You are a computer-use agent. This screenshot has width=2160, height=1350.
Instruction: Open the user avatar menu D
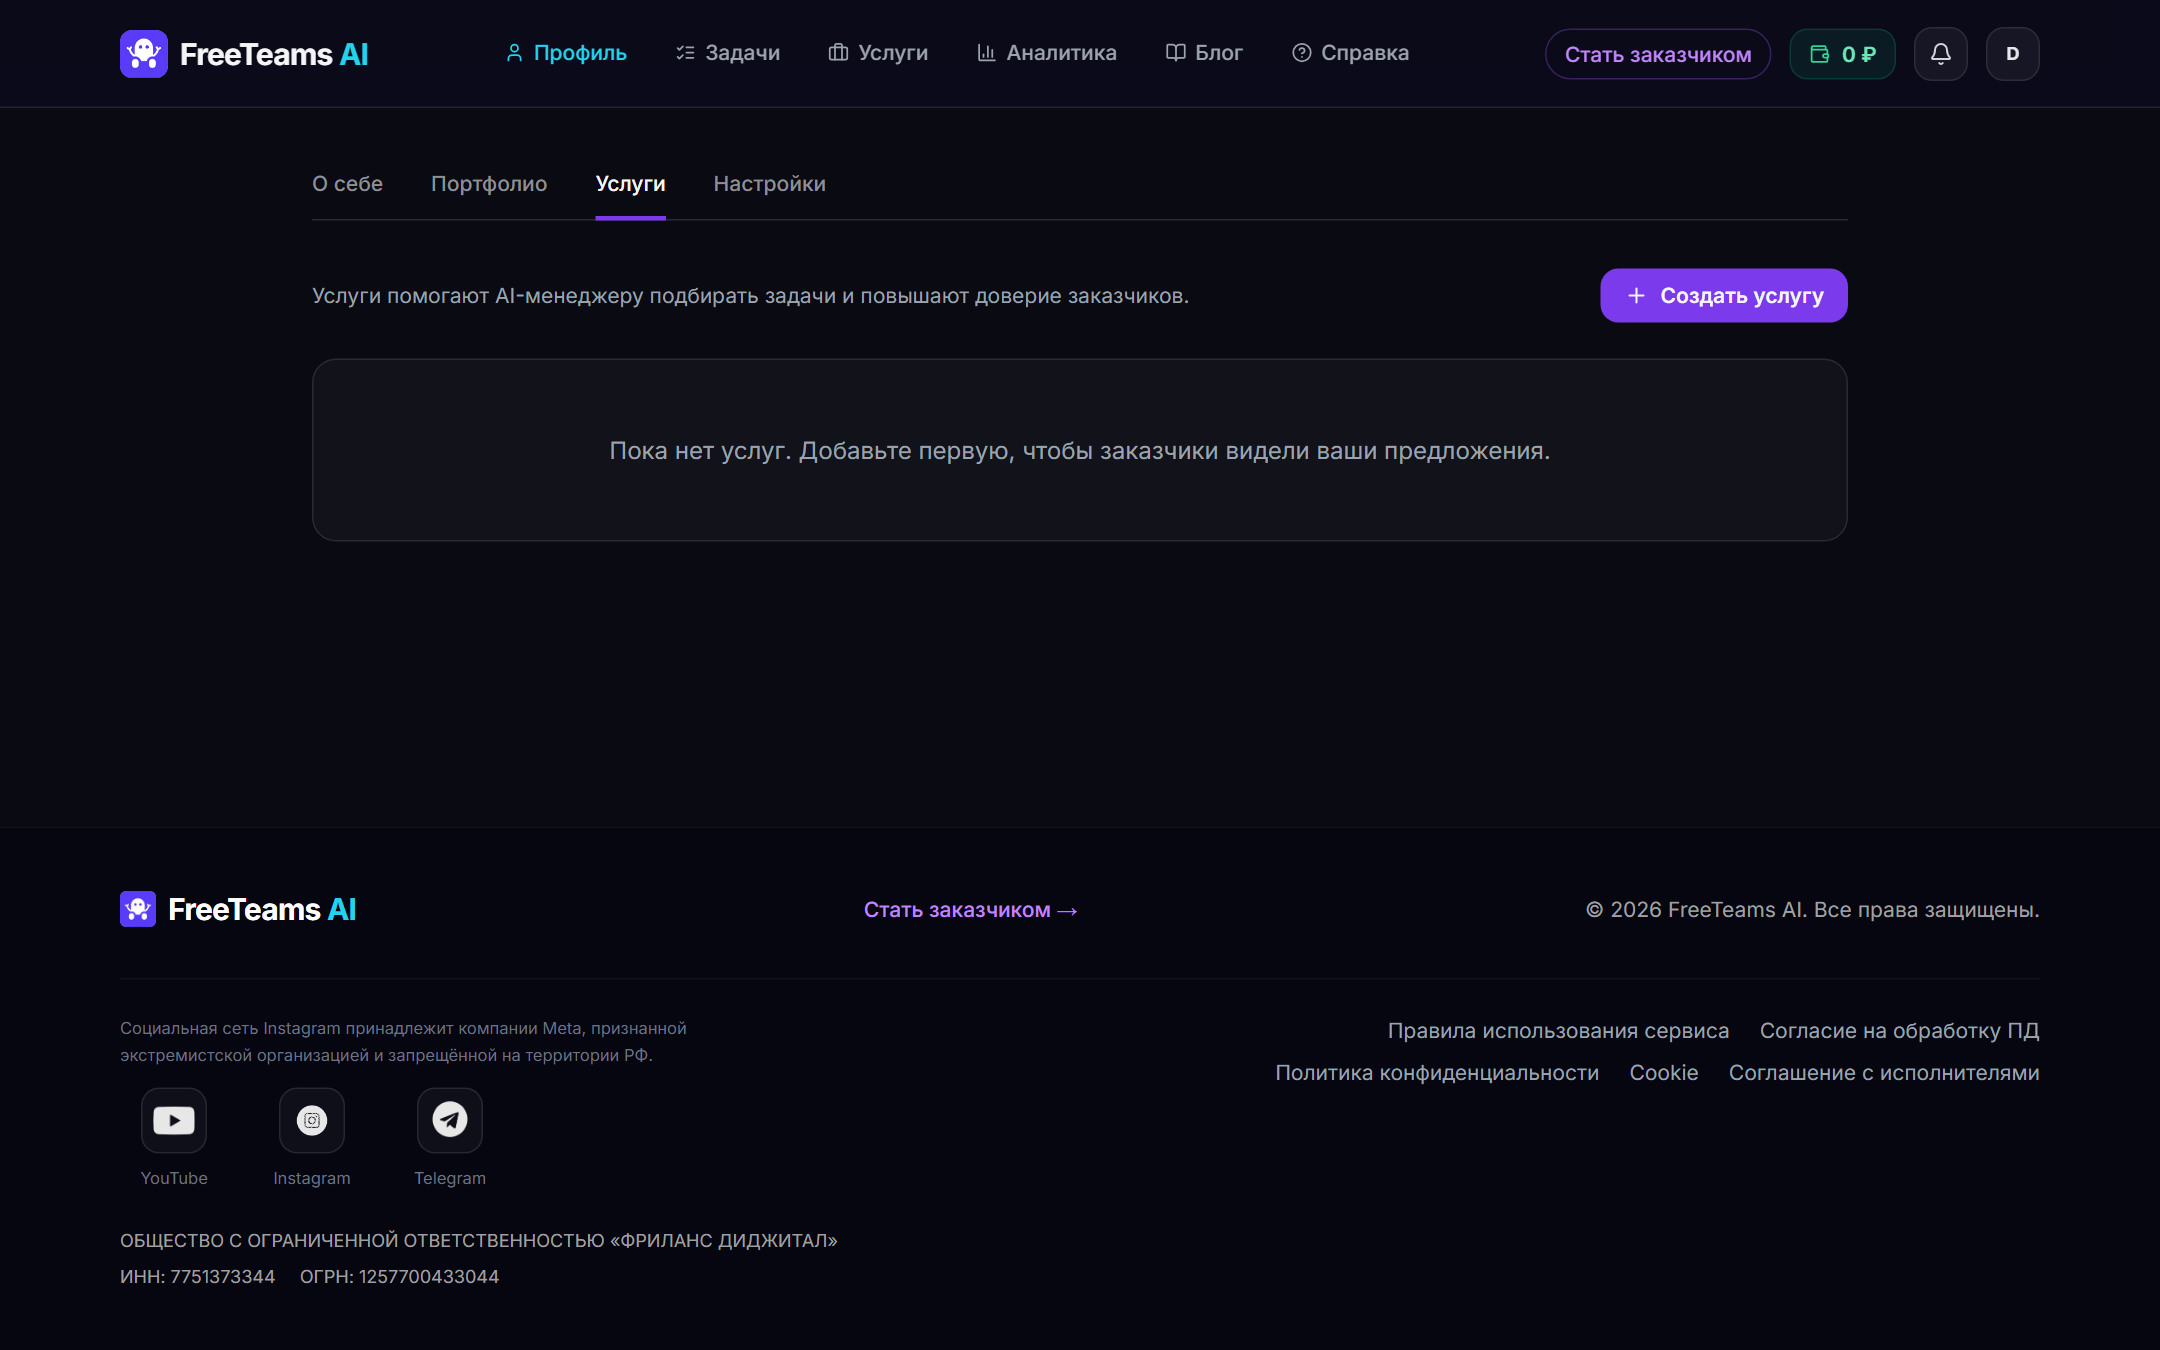(2012, 54)
